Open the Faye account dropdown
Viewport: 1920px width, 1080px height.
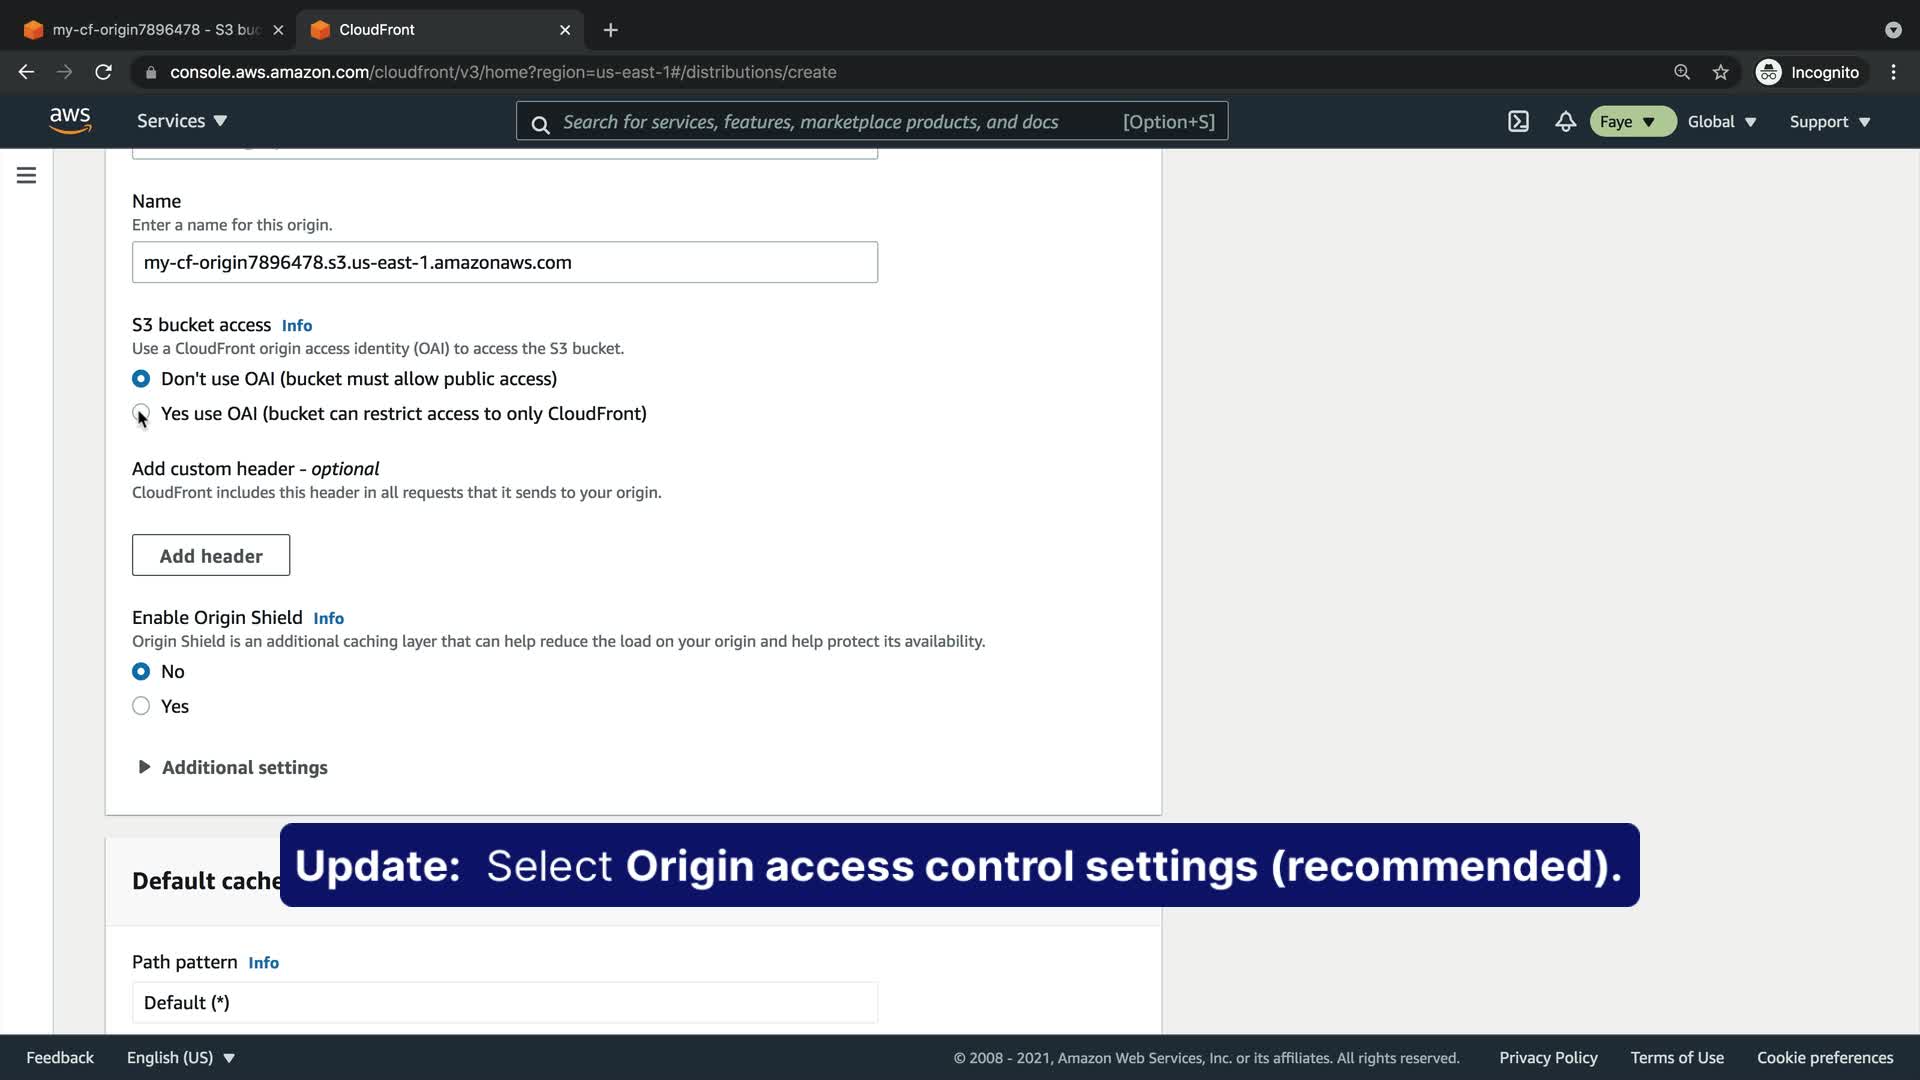(1631, 122)
